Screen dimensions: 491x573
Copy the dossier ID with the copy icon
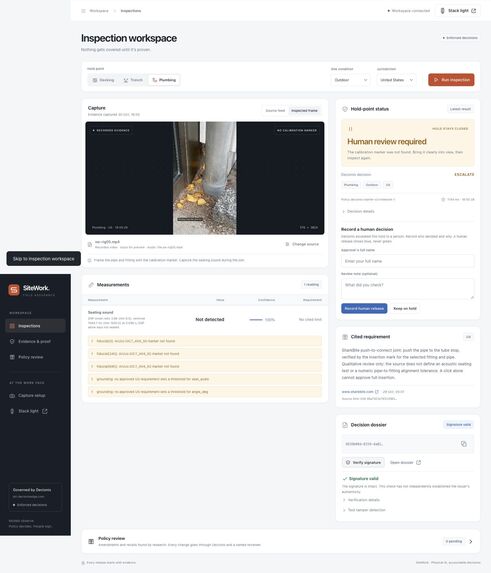[464, 444]
